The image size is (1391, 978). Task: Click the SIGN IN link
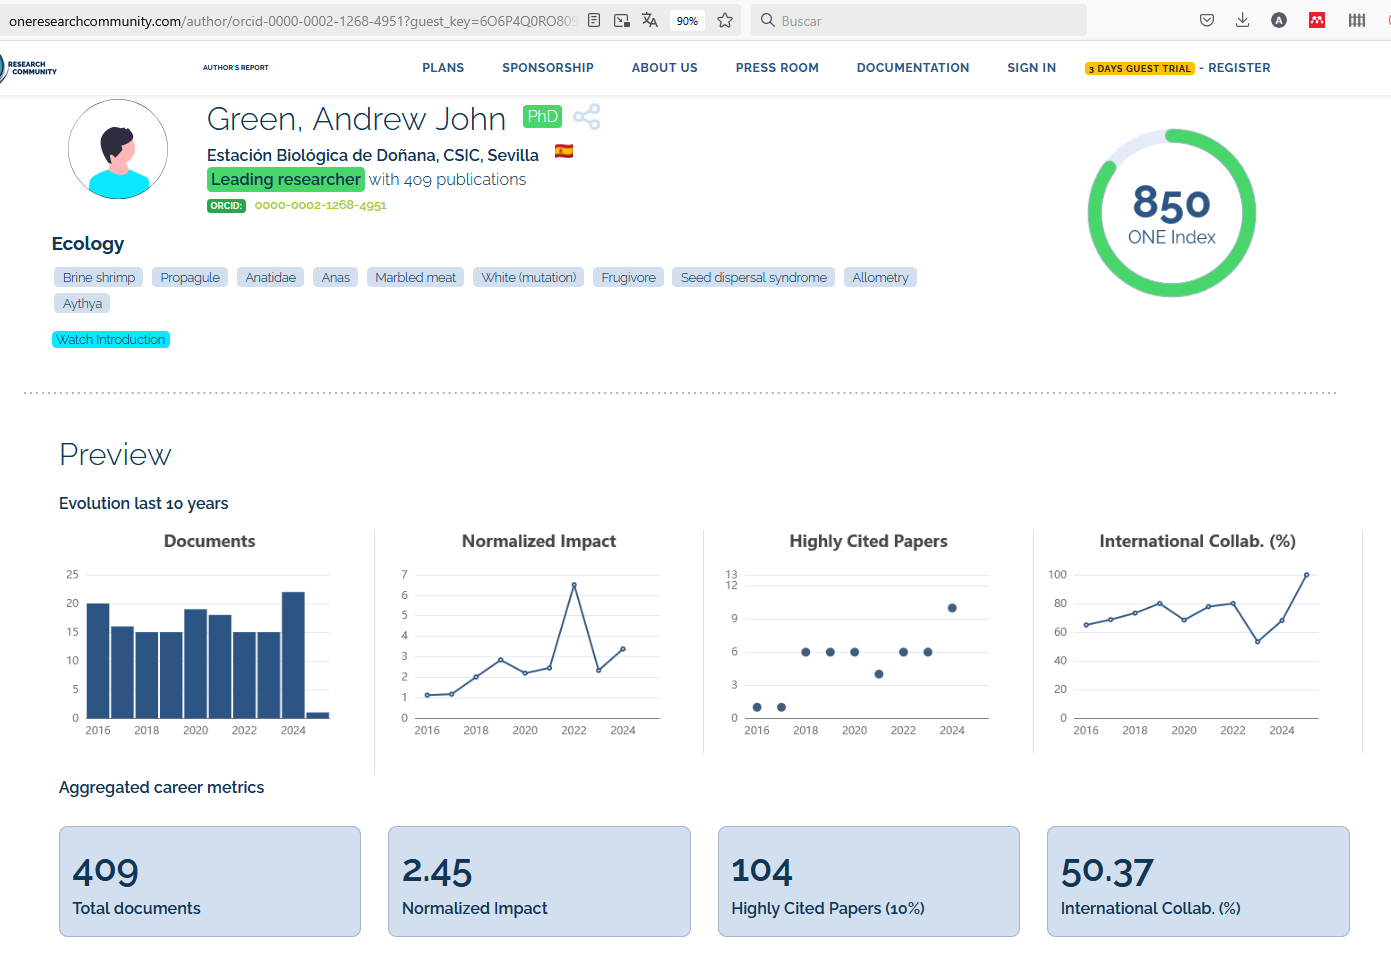pos(1031,68)
